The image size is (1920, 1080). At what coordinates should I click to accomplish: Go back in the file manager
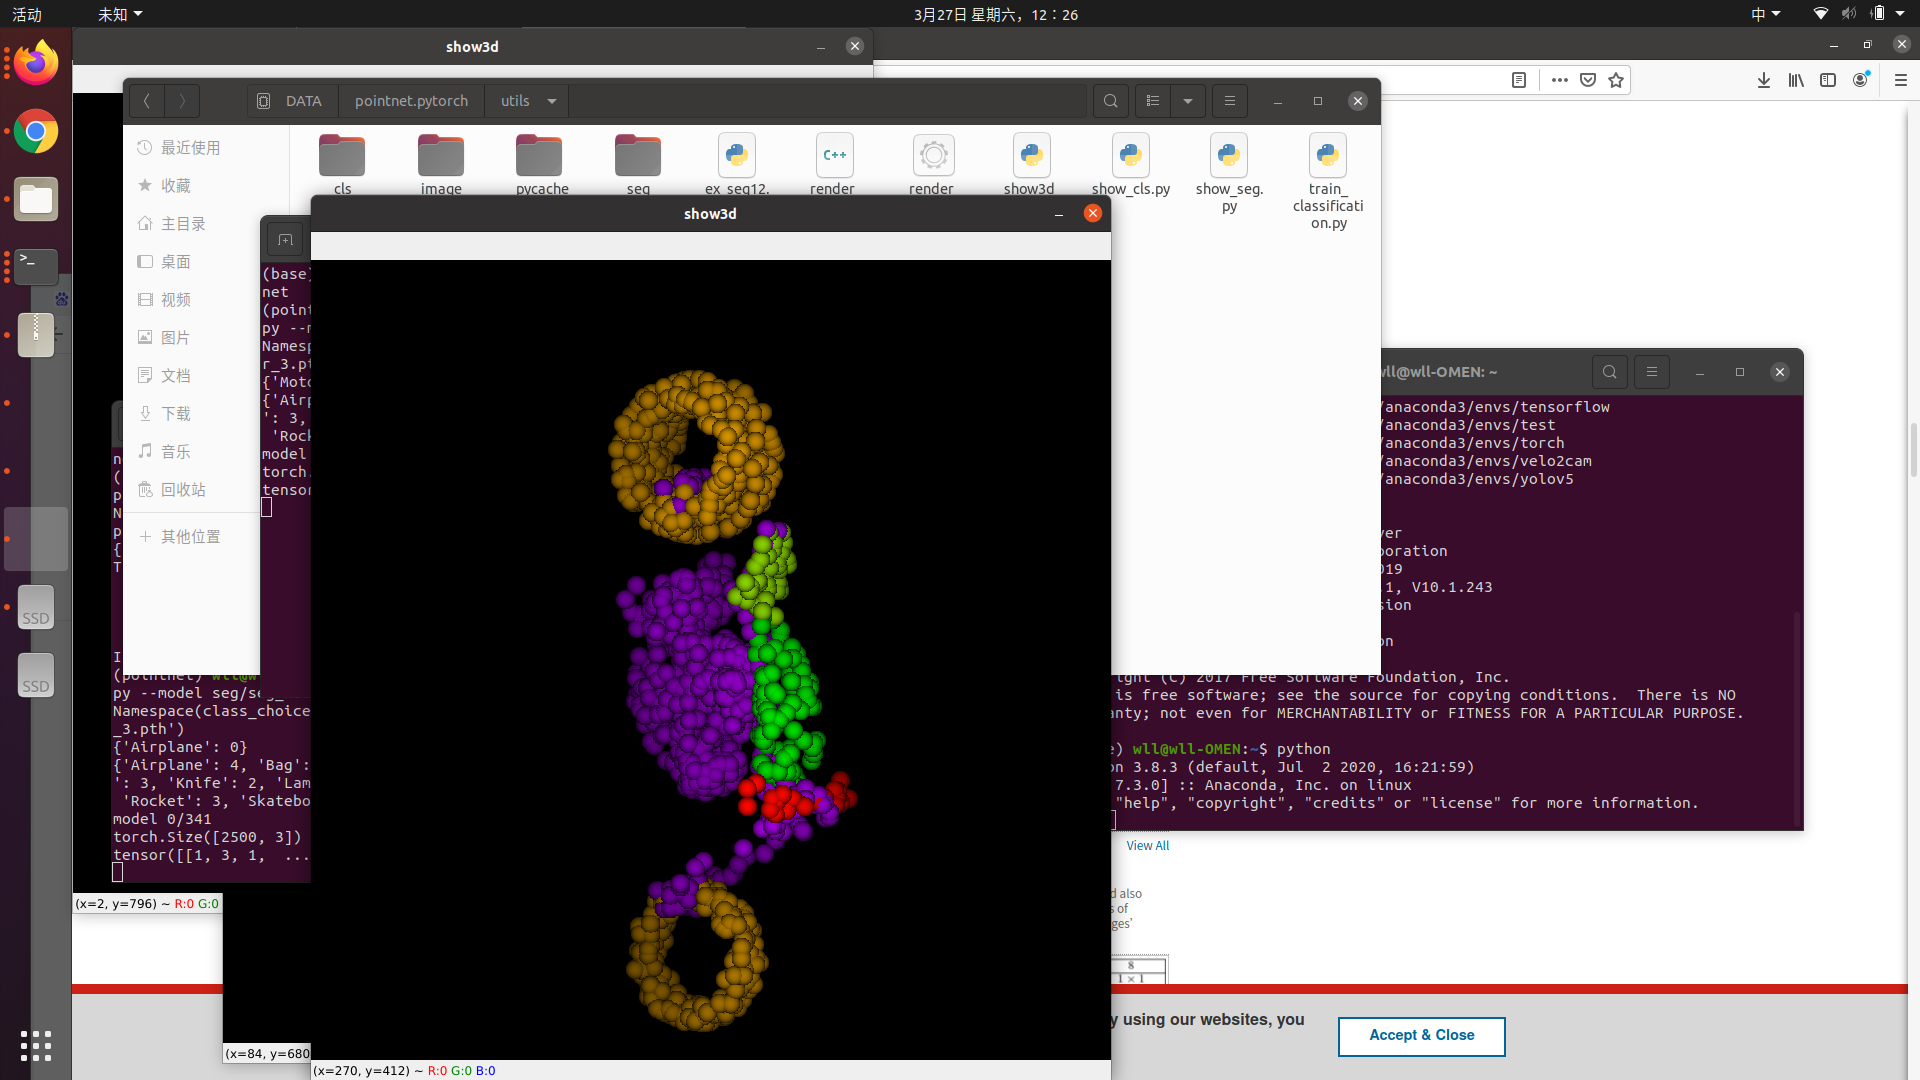coord(147,101)
